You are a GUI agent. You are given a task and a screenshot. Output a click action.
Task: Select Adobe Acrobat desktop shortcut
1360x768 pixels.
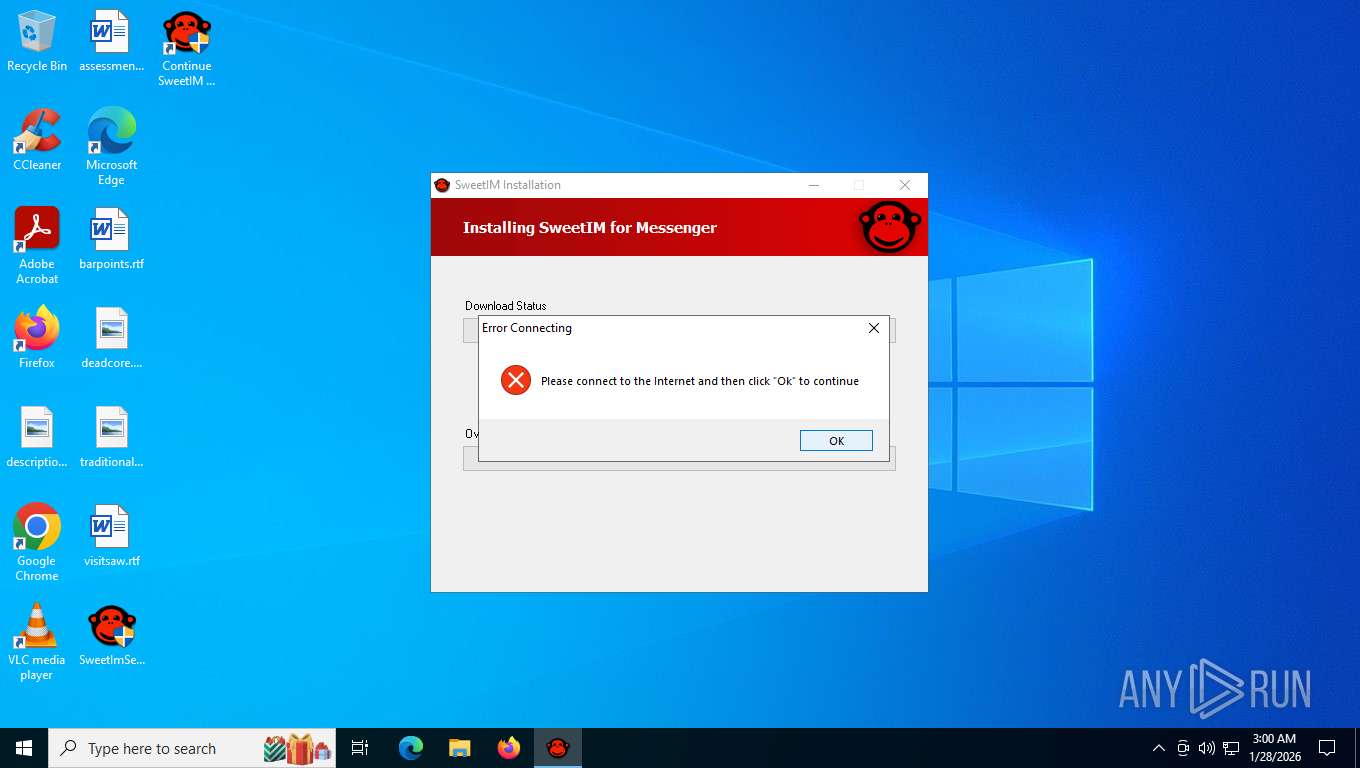(37, 246)
